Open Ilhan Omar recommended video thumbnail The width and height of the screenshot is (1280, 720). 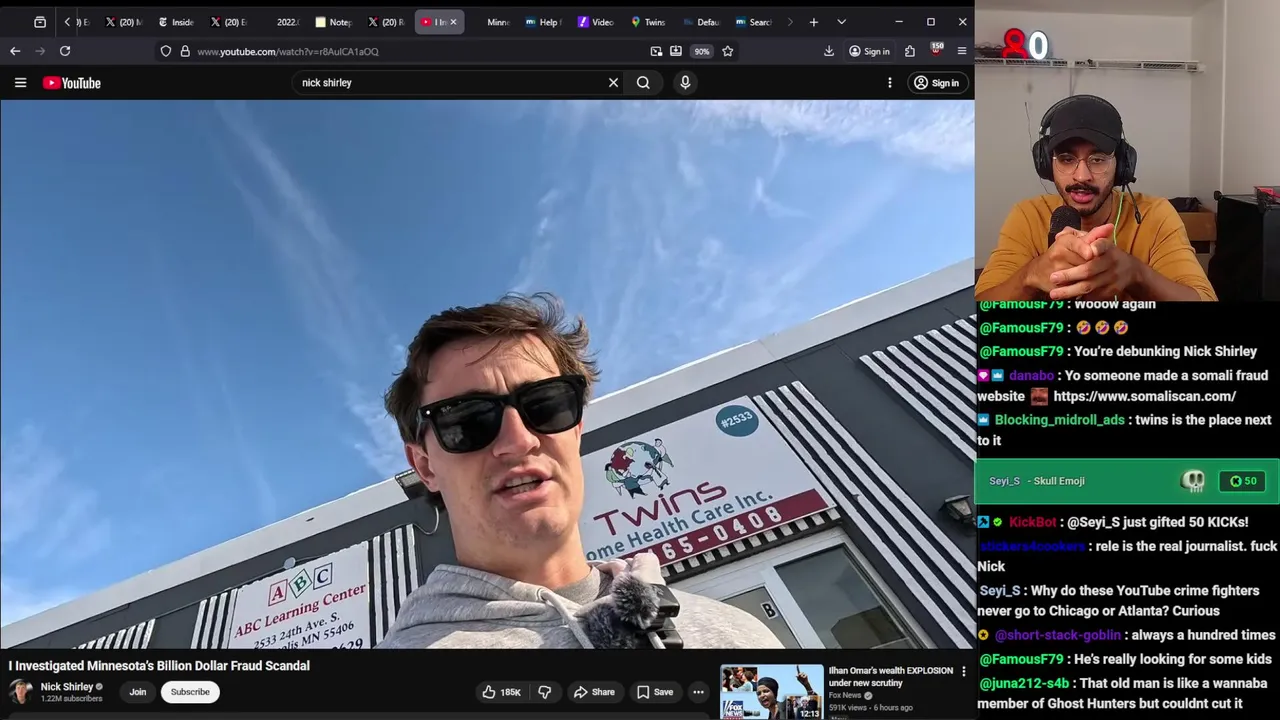(772, 692)
